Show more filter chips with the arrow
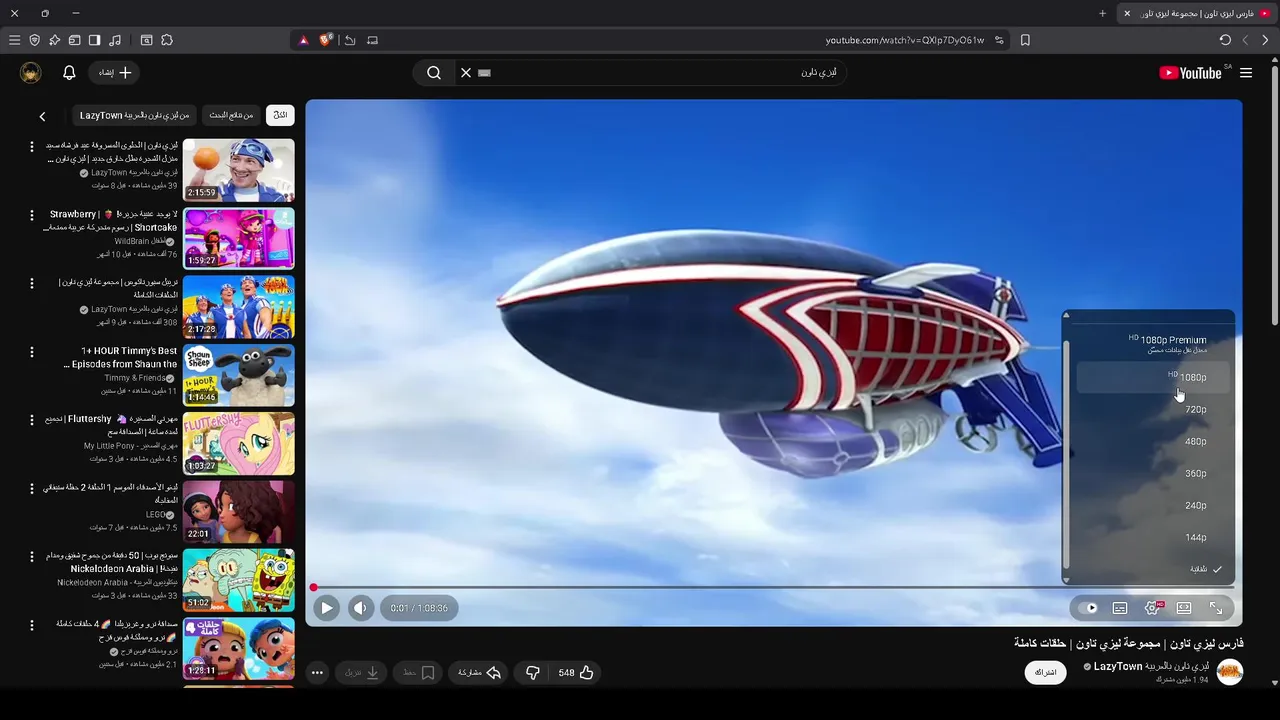The image size is (1280, 720). (42, 116)
